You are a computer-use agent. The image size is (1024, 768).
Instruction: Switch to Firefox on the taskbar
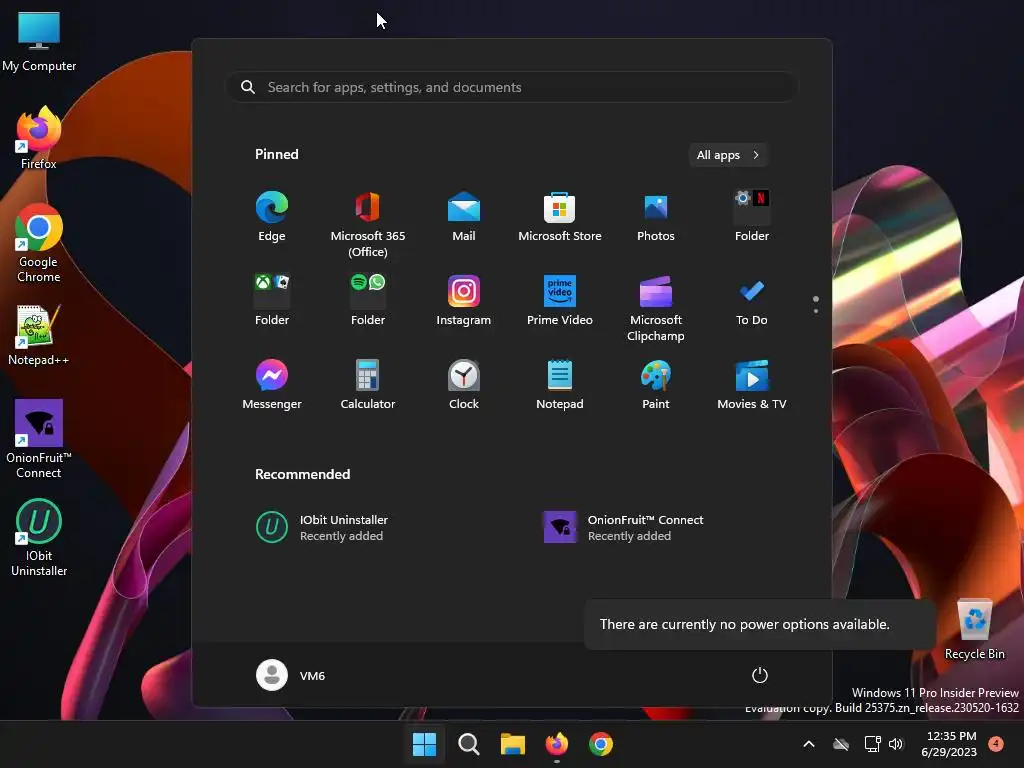(x=557, y=744)
